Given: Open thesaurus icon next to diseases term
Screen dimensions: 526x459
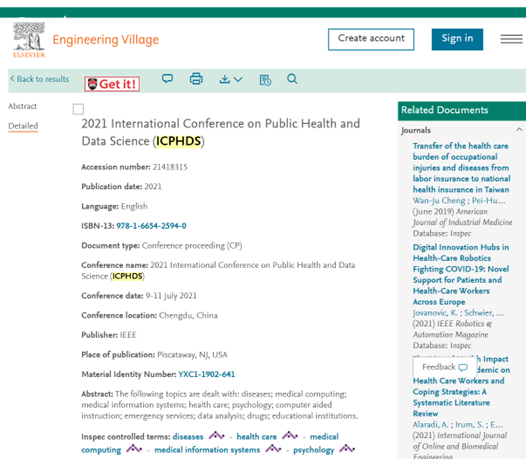Looking at the screenshot, I should pyautogui.click(x=216, y=436).
